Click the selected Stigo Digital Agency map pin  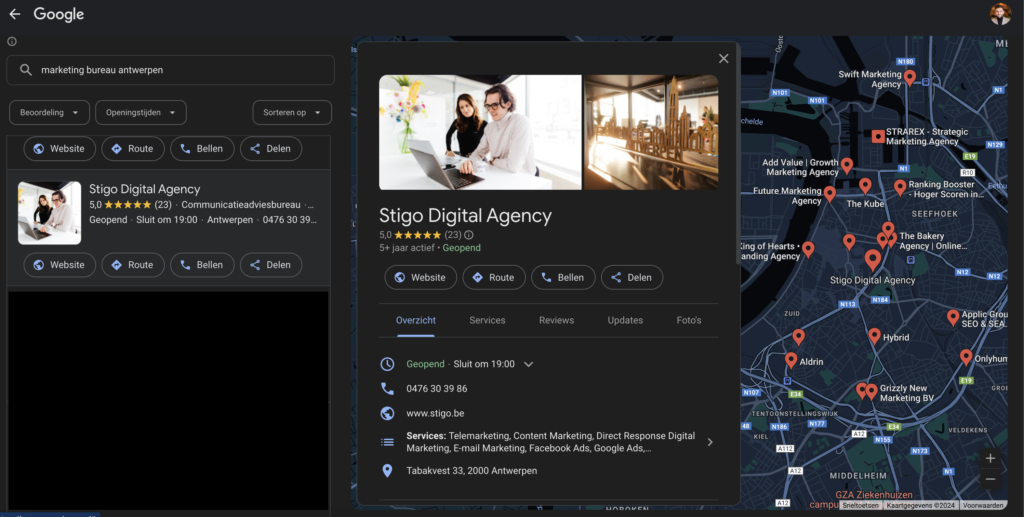[x=872, y=260]
